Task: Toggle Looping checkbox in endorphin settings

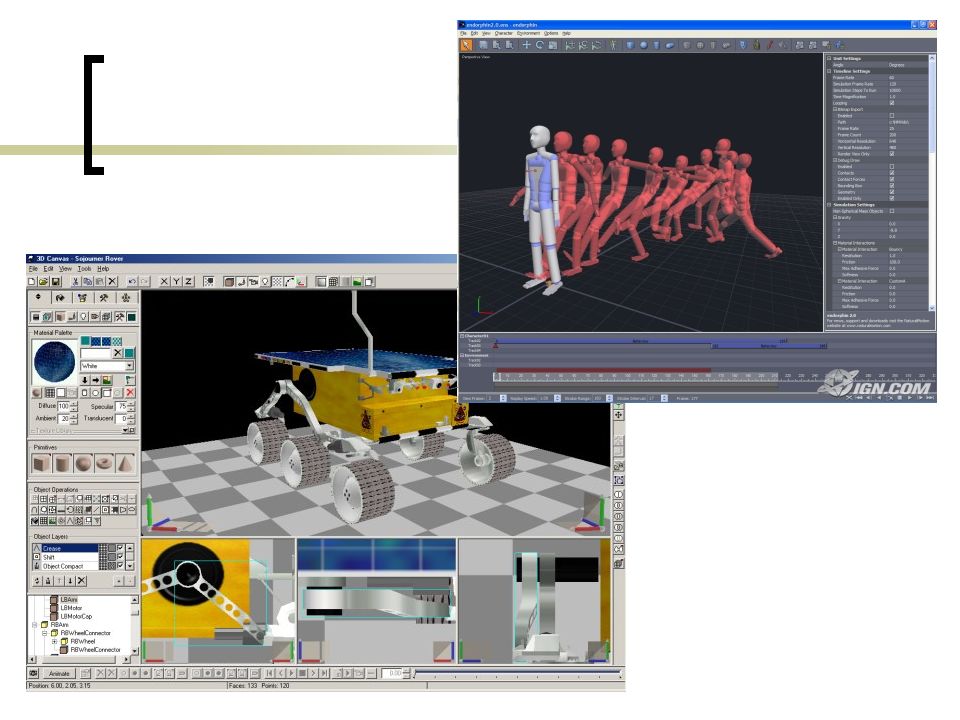Action: (892, 103)
